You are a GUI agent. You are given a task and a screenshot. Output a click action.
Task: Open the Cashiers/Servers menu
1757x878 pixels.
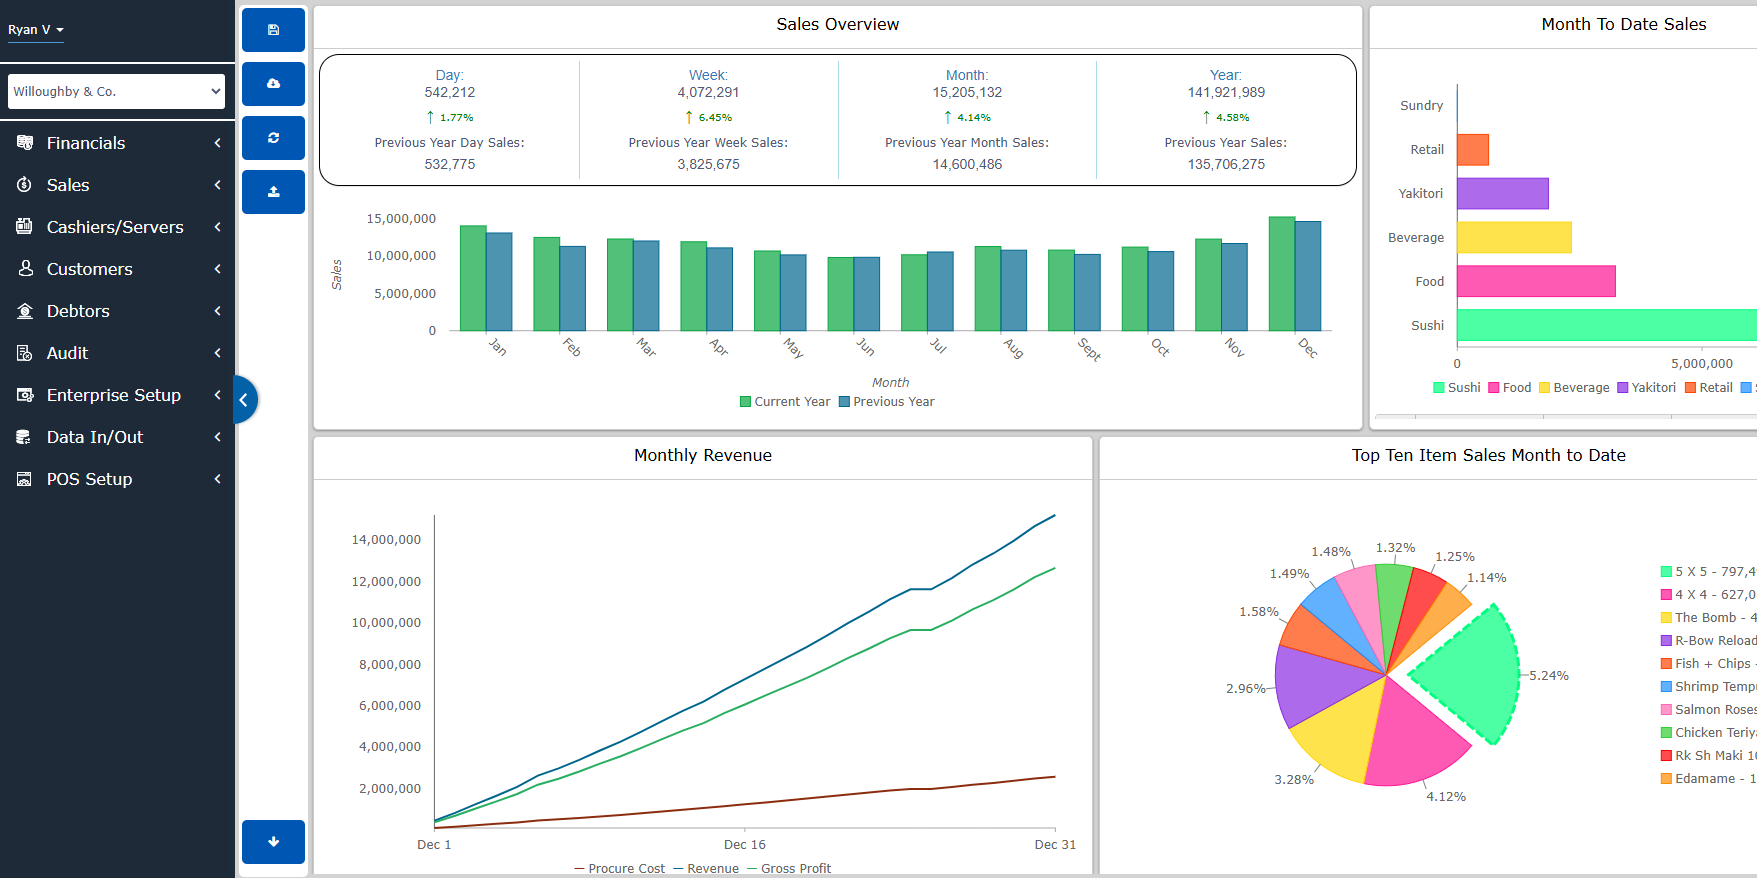click(x=117, y=227)
